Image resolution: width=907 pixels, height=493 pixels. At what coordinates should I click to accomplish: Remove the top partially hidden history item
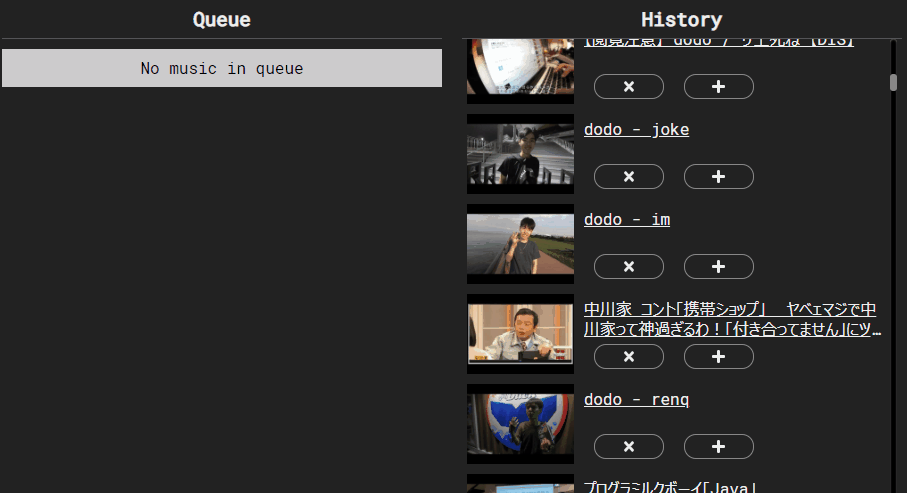(629, 87)
